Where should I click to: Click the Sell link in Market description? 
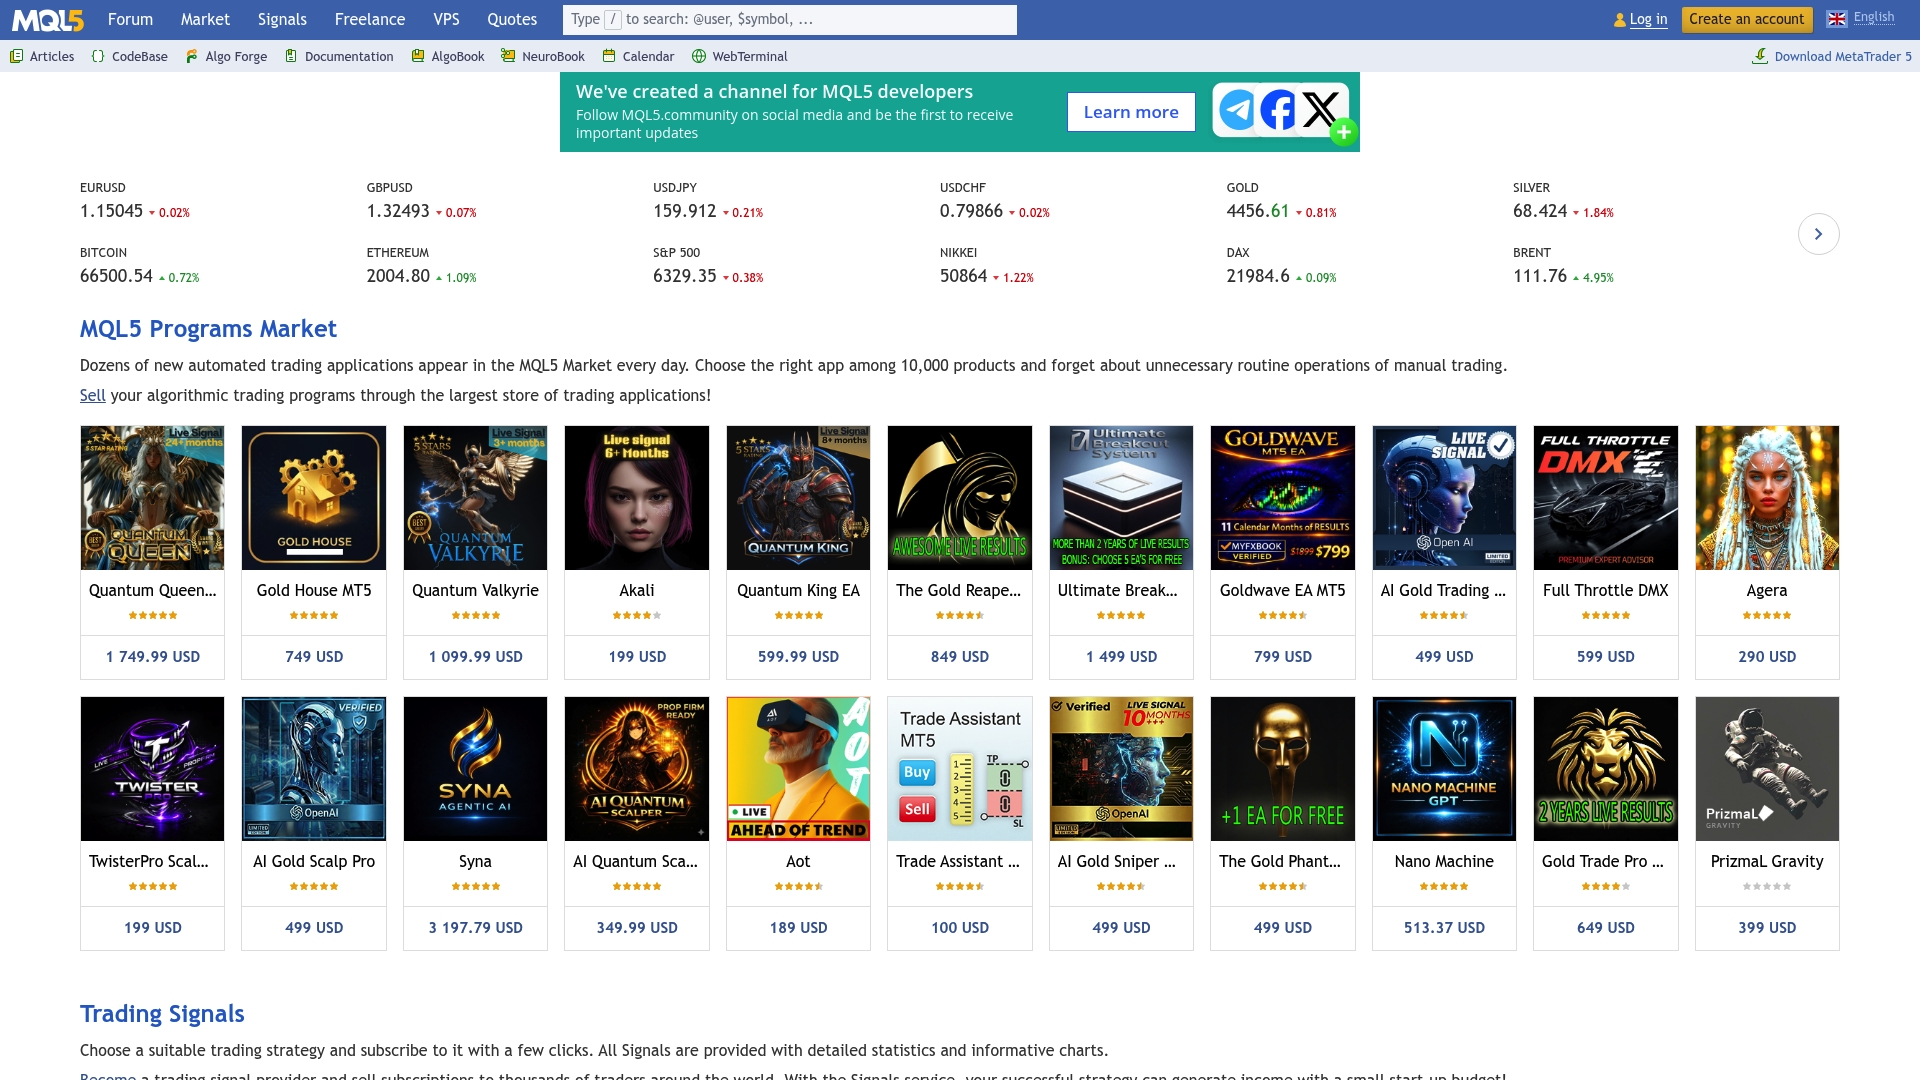coord(92,395)
